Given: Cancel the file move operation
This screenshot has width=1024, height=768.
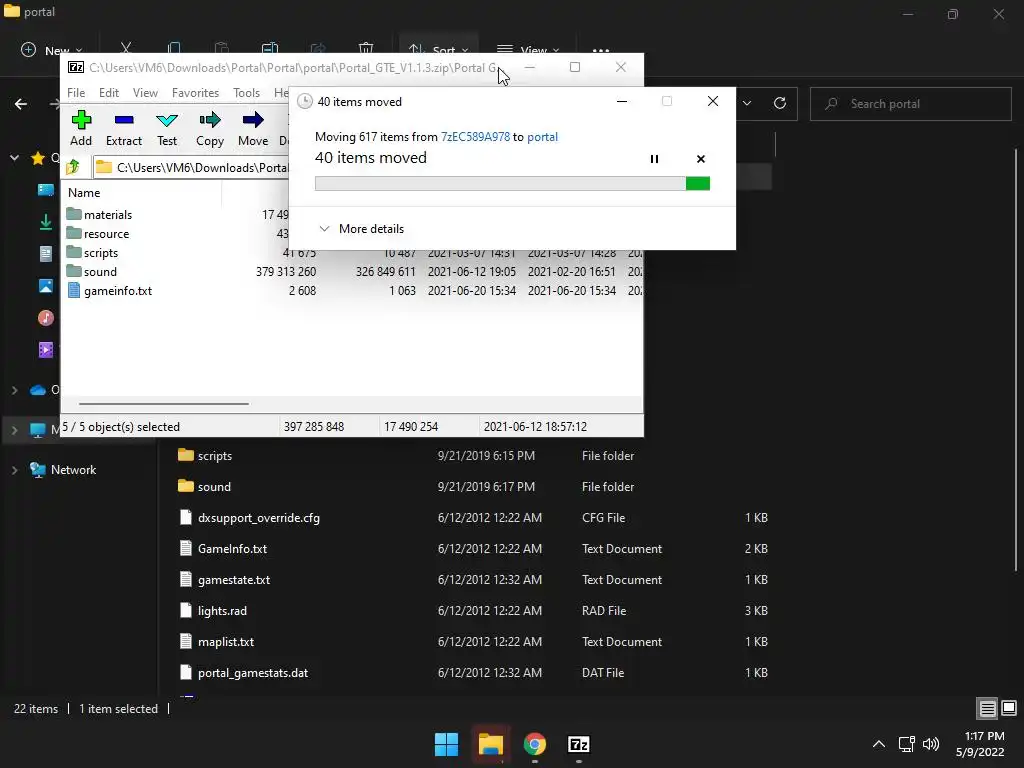Looking at the screenshot, I should pos(701,159).
